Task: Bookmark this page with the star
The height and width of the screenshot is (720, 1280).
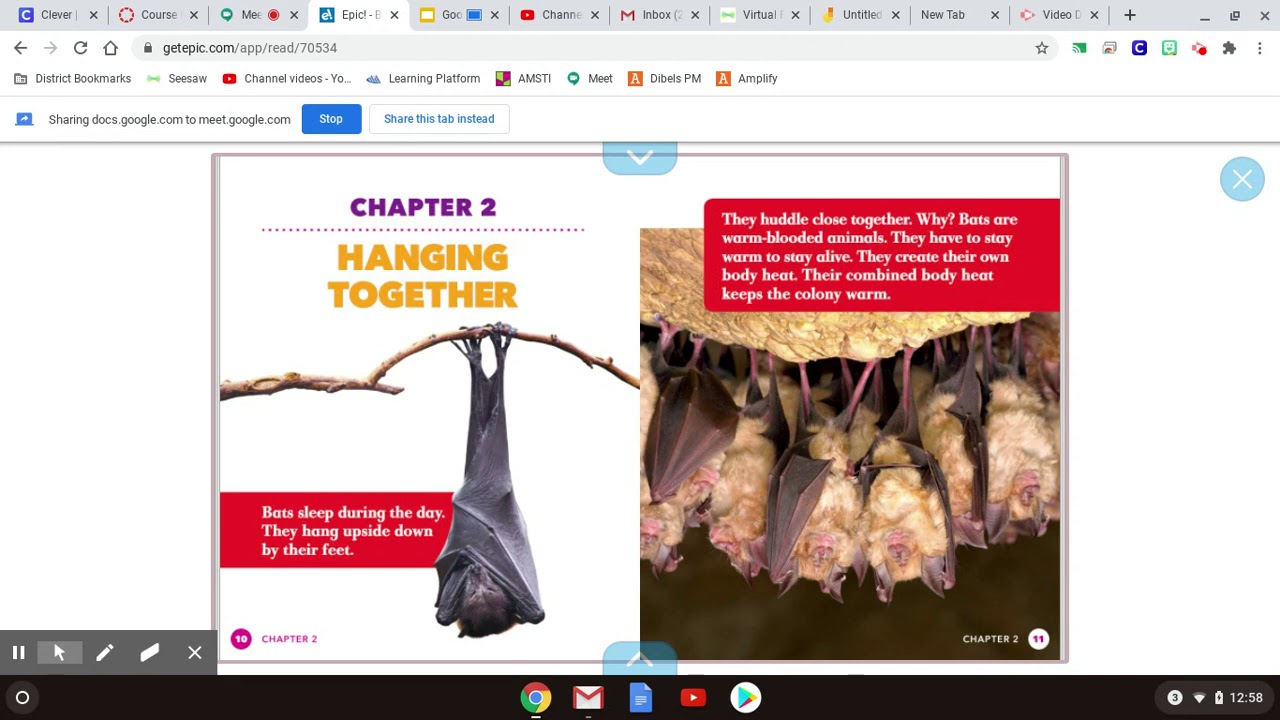Action: tap(1042, 48)
